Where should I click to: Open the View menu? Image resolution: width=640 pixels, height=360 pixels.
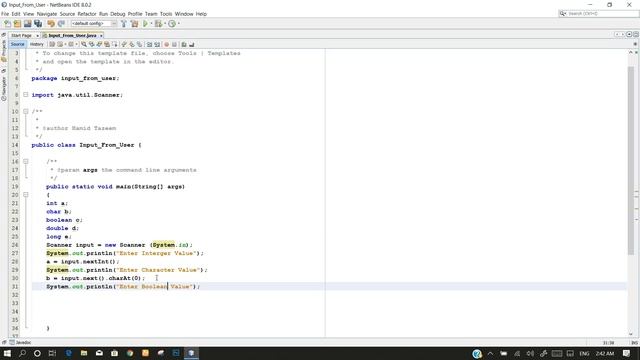(x=29, y=14)
